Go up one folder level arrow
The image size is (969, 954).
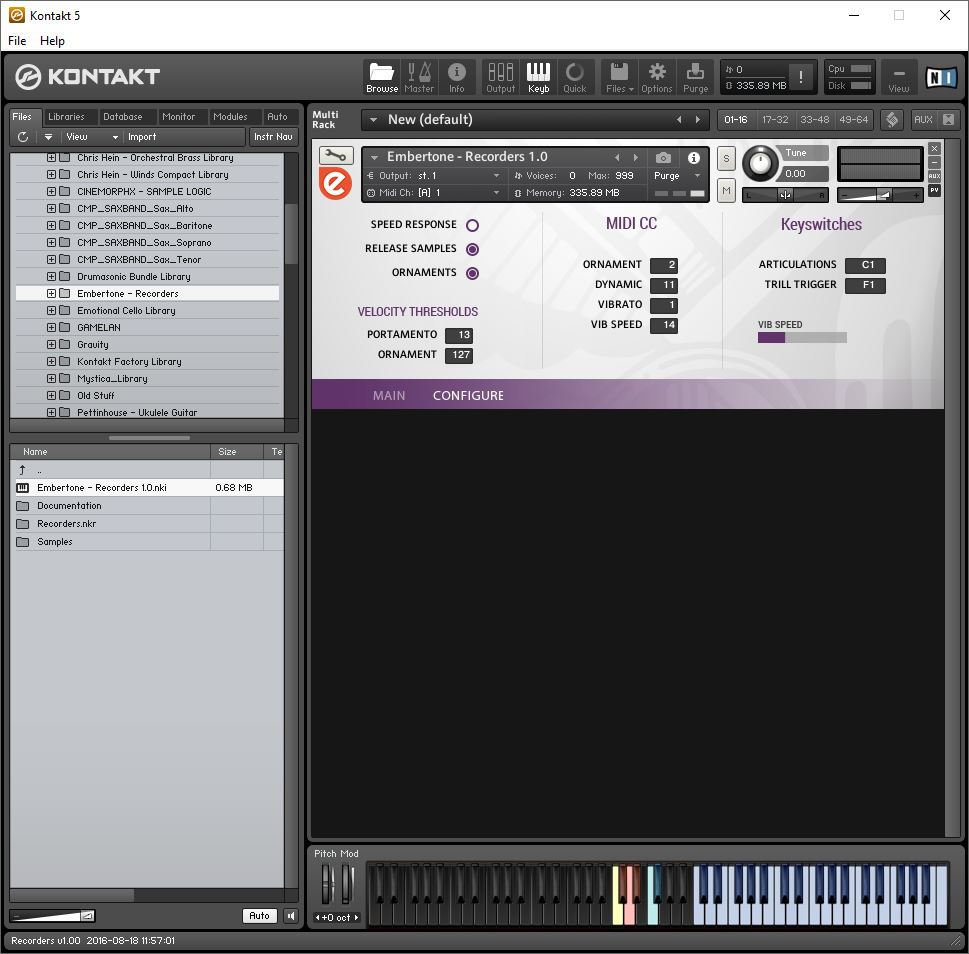tap(22, 470)
